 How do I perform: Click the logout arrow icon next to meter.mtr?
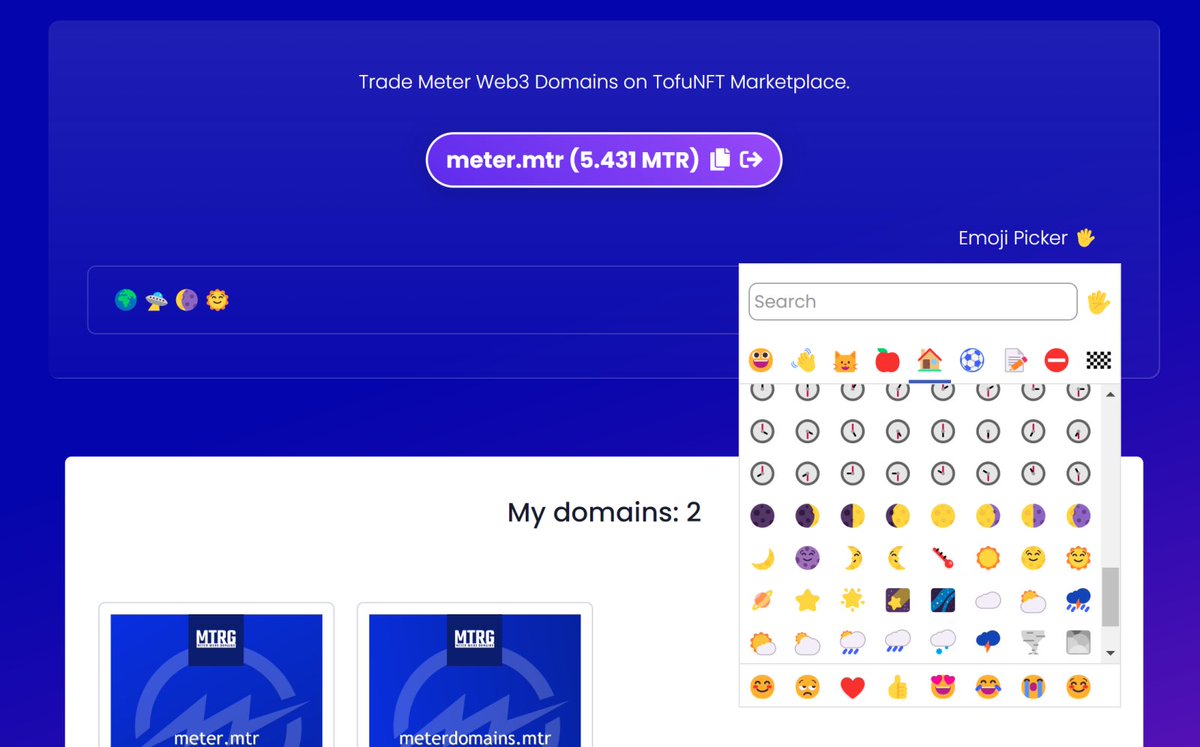pyautogui.click(x=751, y=160)
